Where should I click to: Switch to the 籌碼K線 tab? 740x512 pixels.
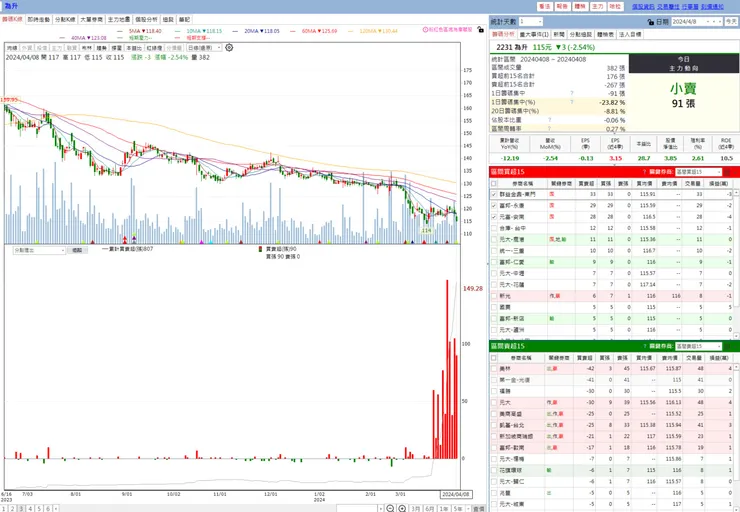12,20
